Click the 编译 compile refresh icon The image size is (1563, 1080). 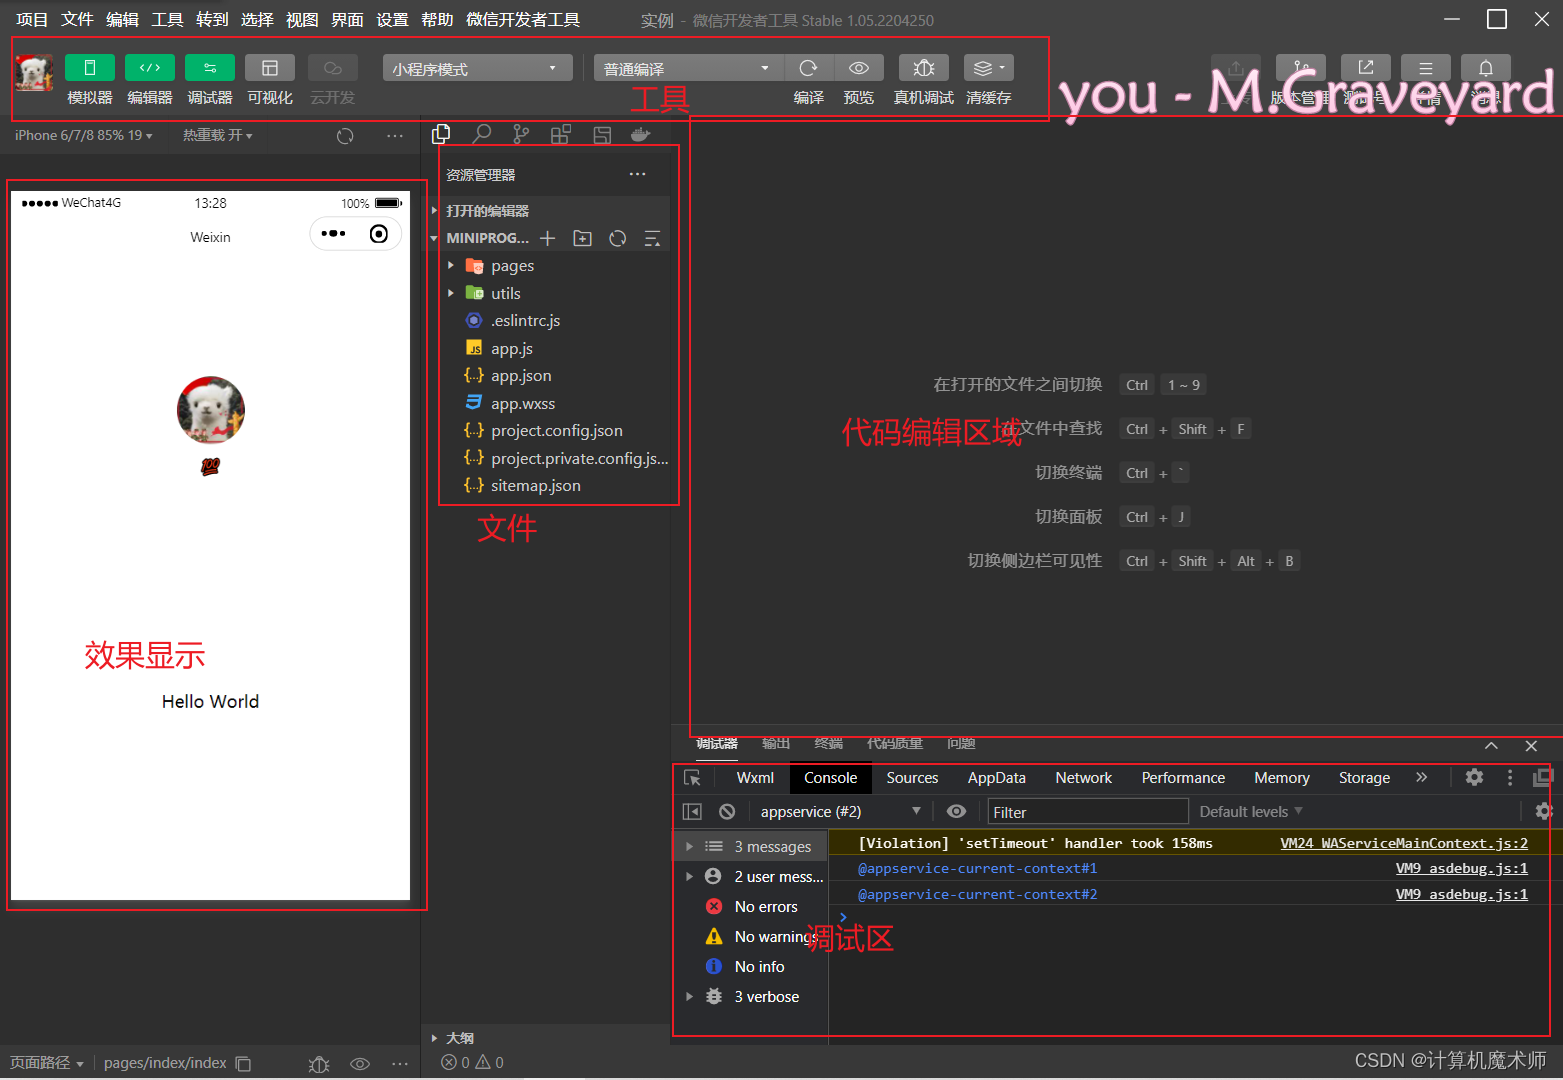(x=809, y=68)
